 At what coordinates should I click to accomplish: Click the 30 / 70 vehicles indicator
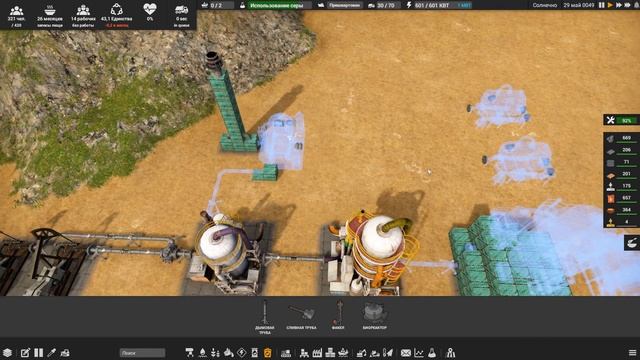point(383,5)
